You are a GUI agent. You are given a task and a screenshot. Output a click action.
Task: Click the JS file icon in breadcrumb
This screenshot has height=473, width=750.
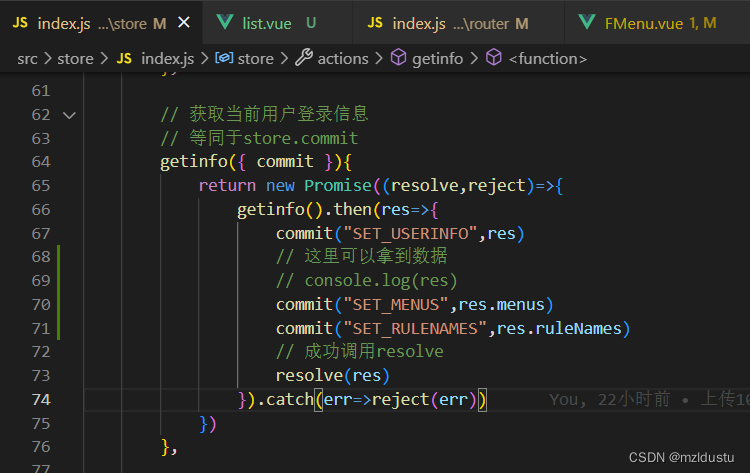(124, 59)
